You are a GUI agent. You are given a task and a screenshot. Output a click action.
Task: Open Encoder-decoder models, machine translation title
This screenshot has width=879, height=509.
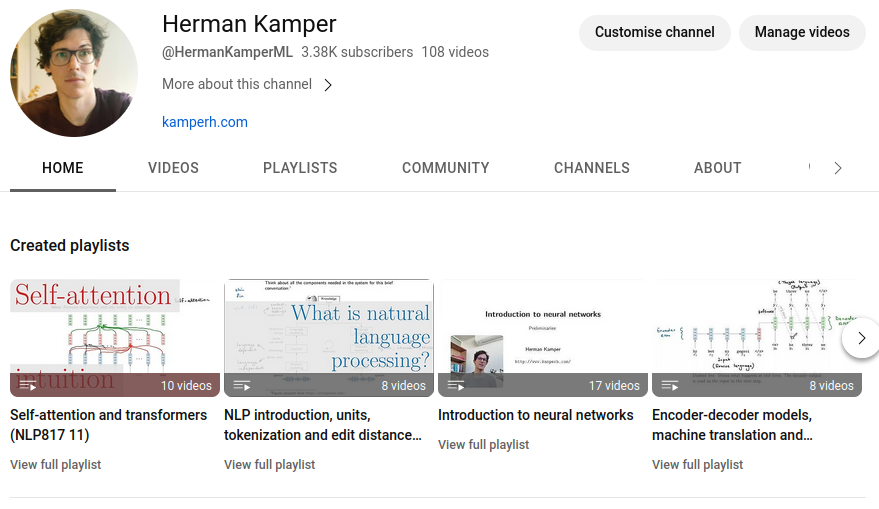pos(733,425)
